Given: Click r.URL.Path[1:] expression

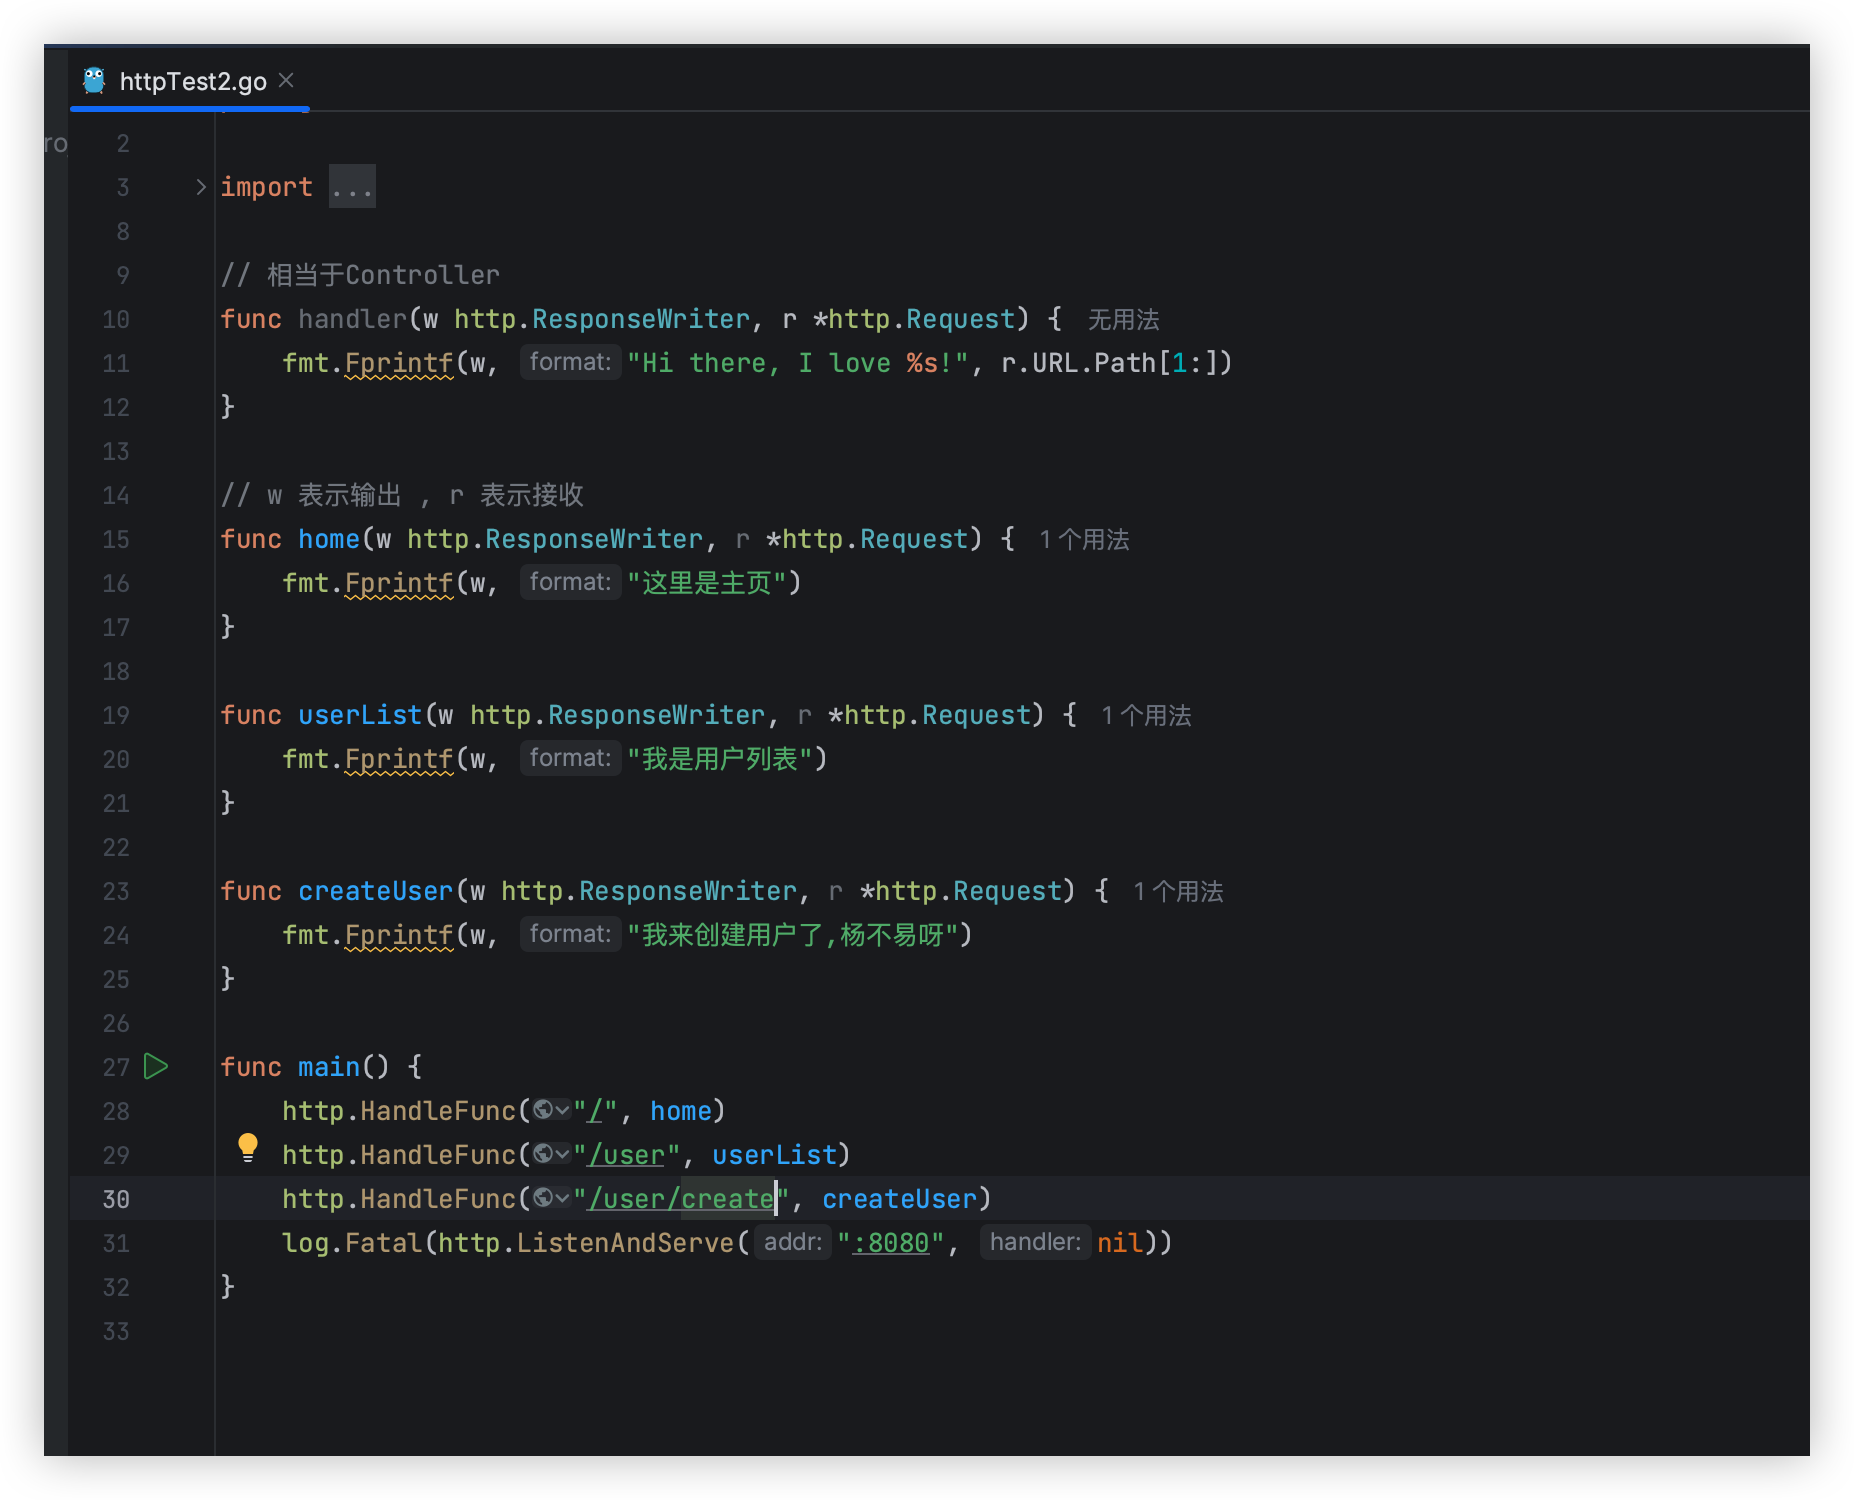Looking at the screenshot, I should click(x=1109, y=363).
